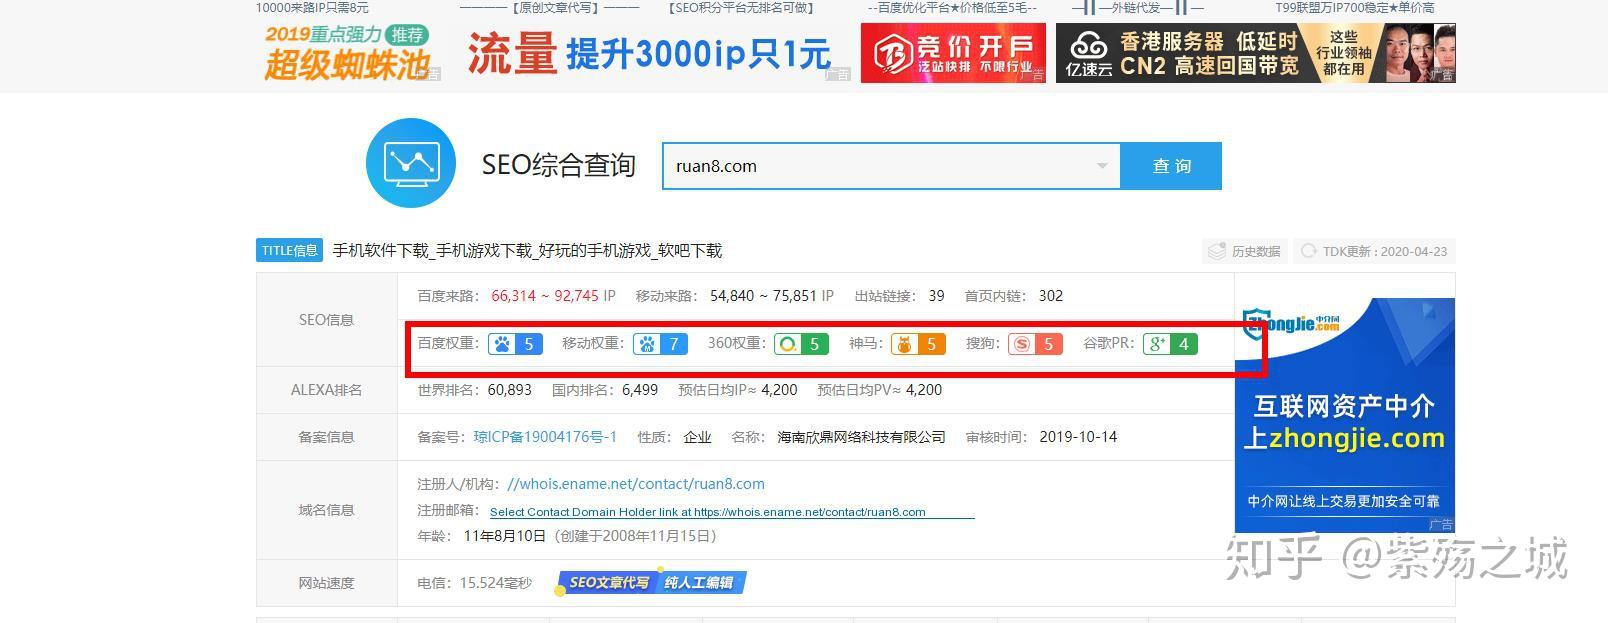Click the SEO信息 row header

point(327,320)
